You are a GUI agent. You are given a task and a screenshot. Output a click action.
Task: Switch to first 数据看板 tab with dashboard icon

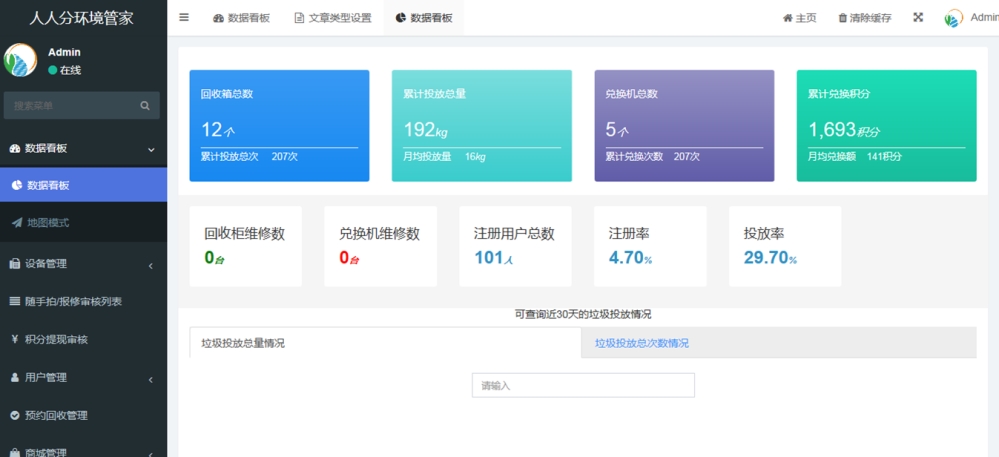pos(241,18)
